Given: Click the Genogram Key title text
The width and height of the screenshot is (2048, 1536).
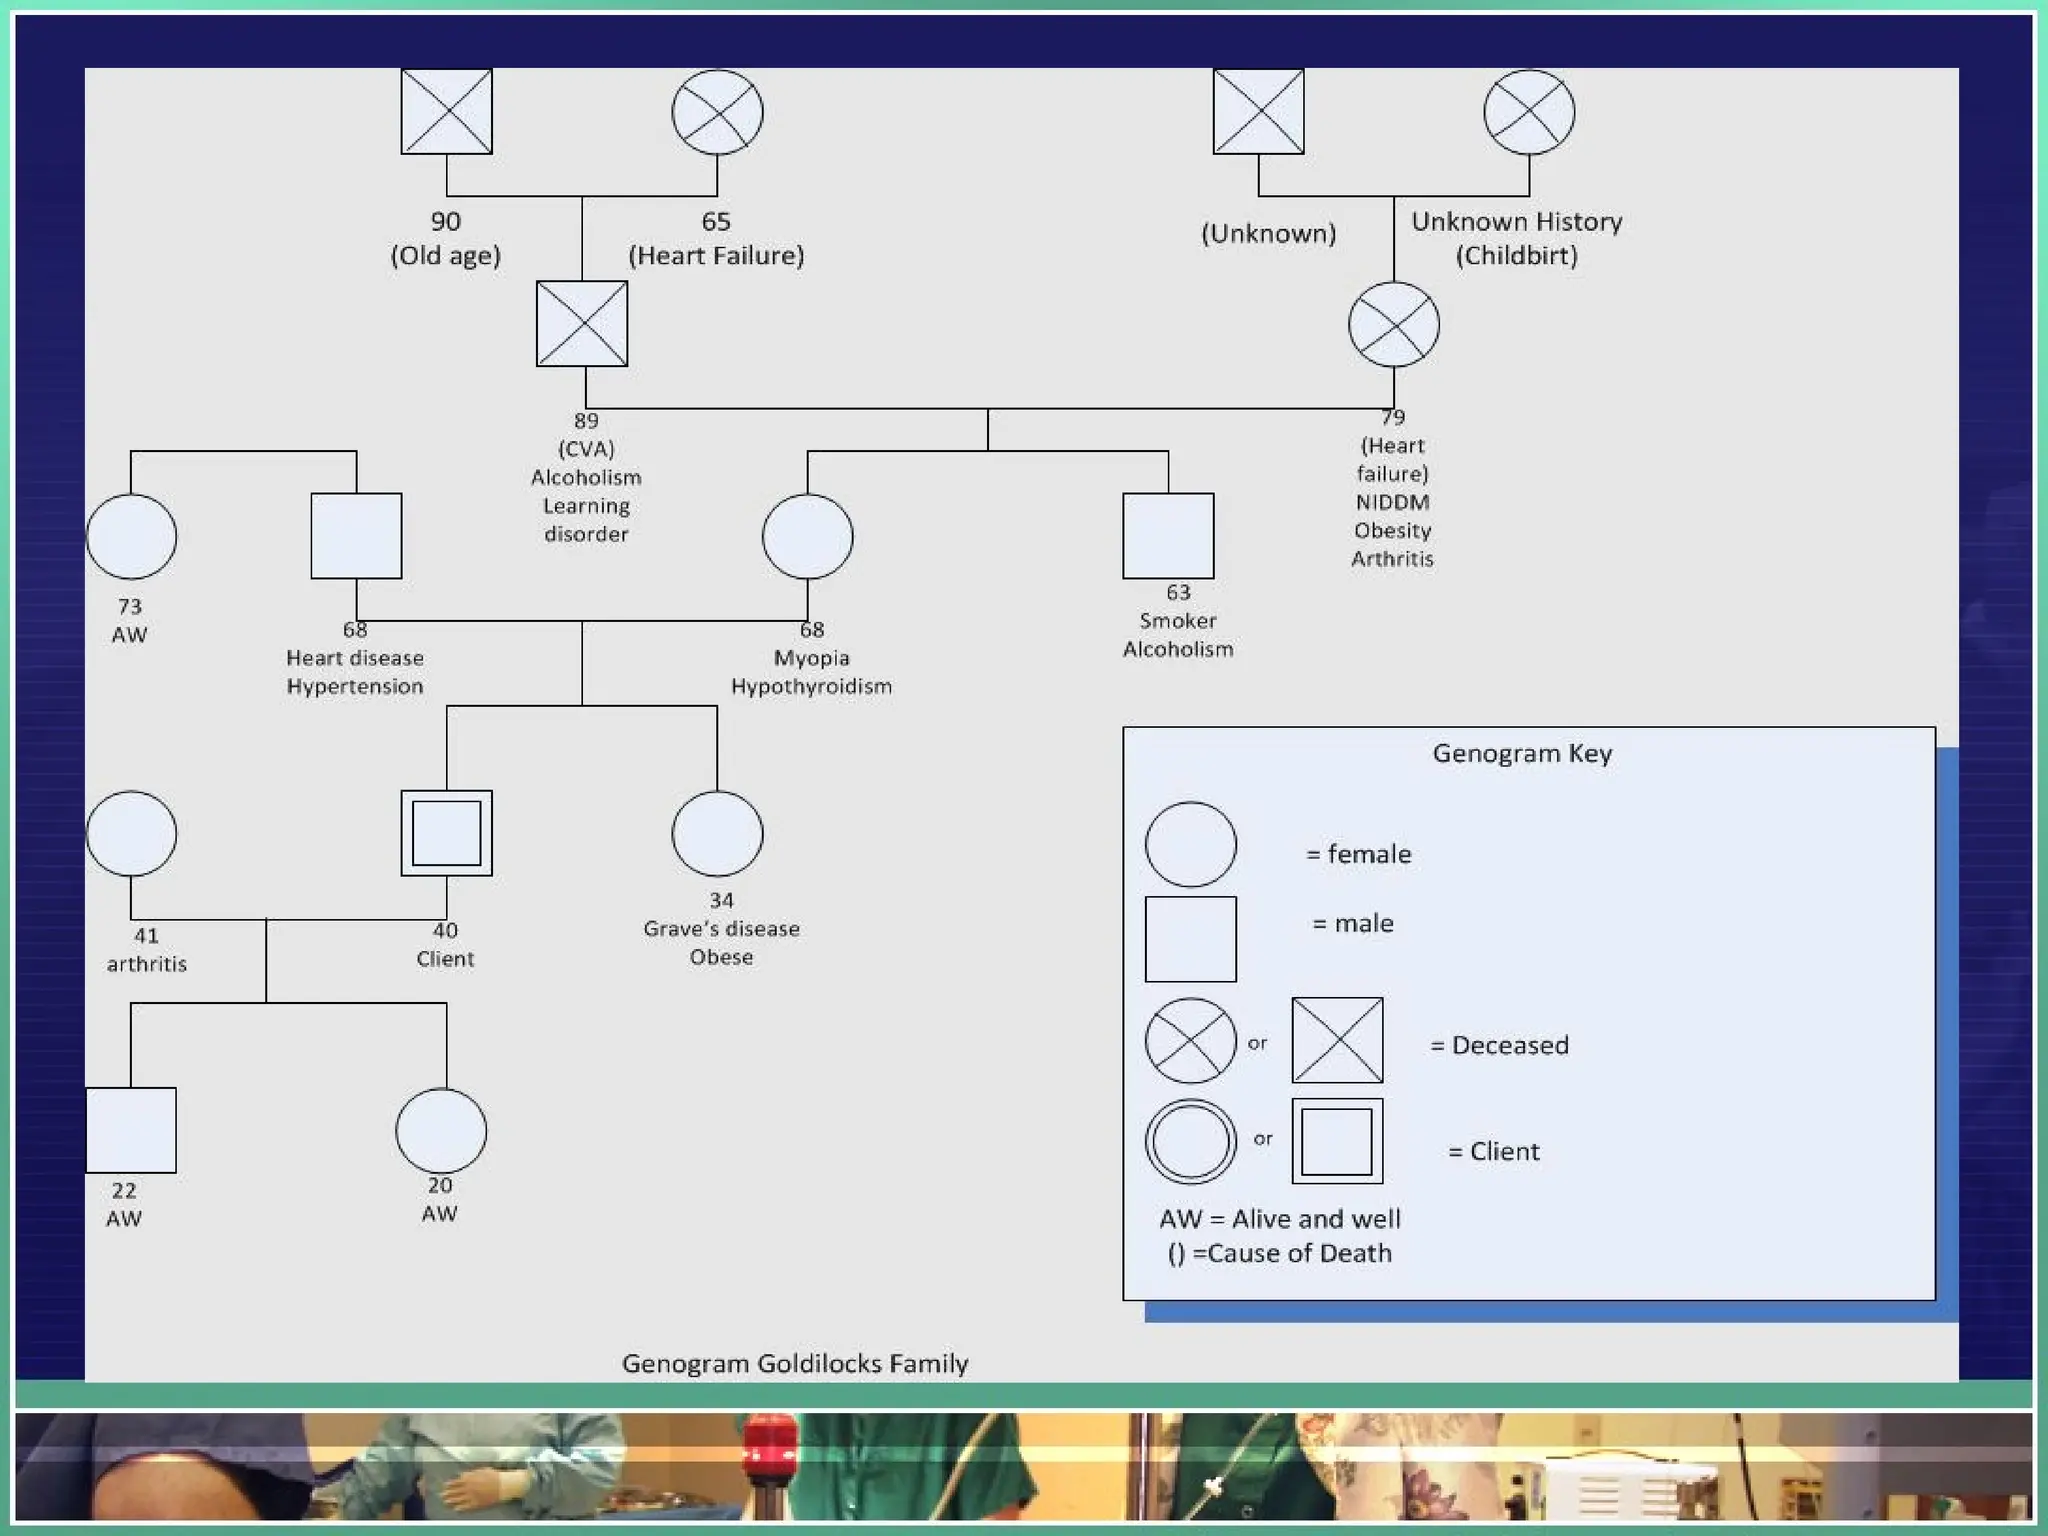Looking at the screenshot, I should point(1521,753).
